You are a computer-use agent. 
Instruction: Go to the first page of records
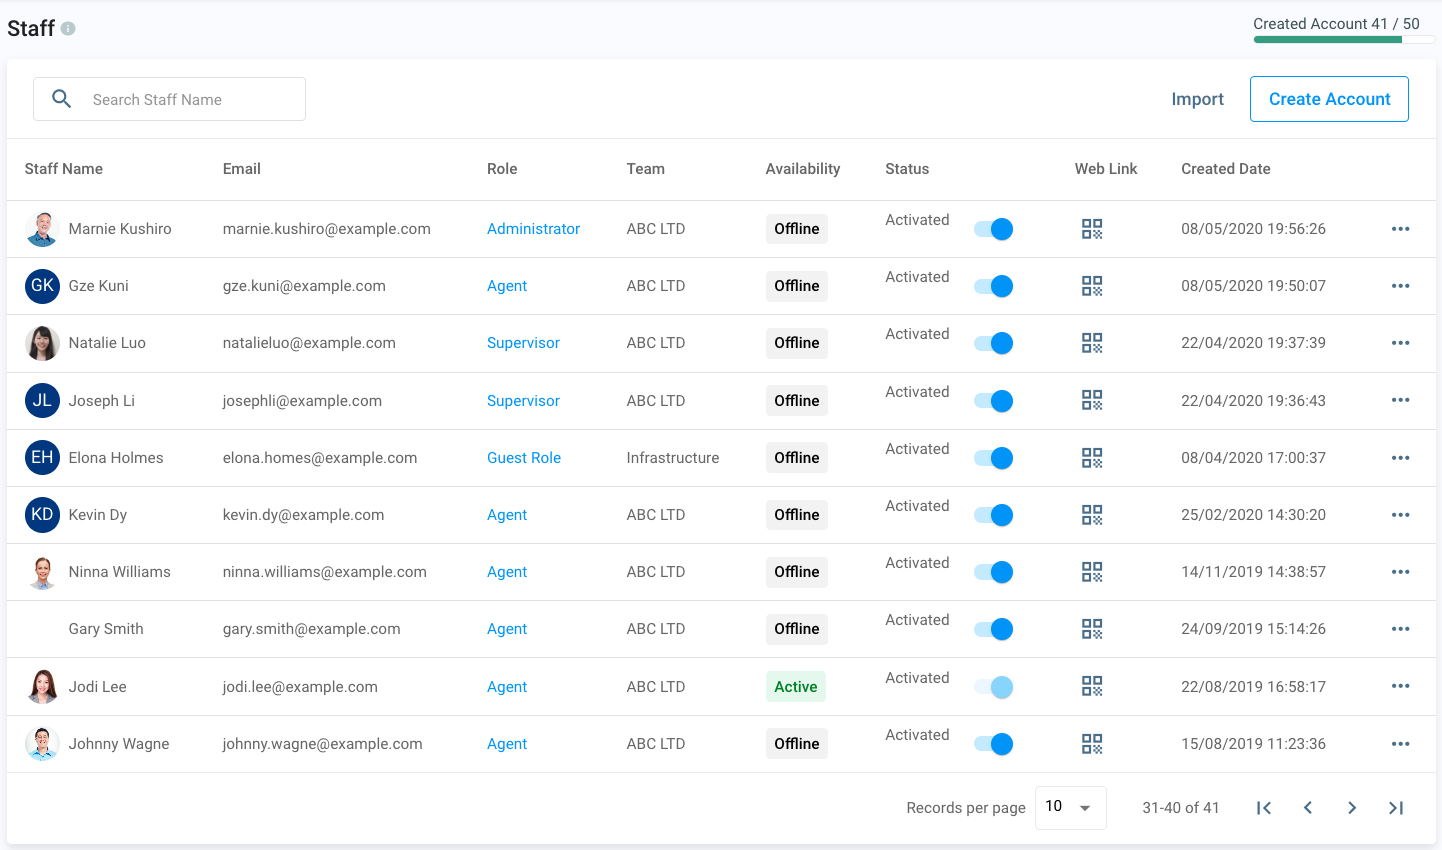point(1264,808)
